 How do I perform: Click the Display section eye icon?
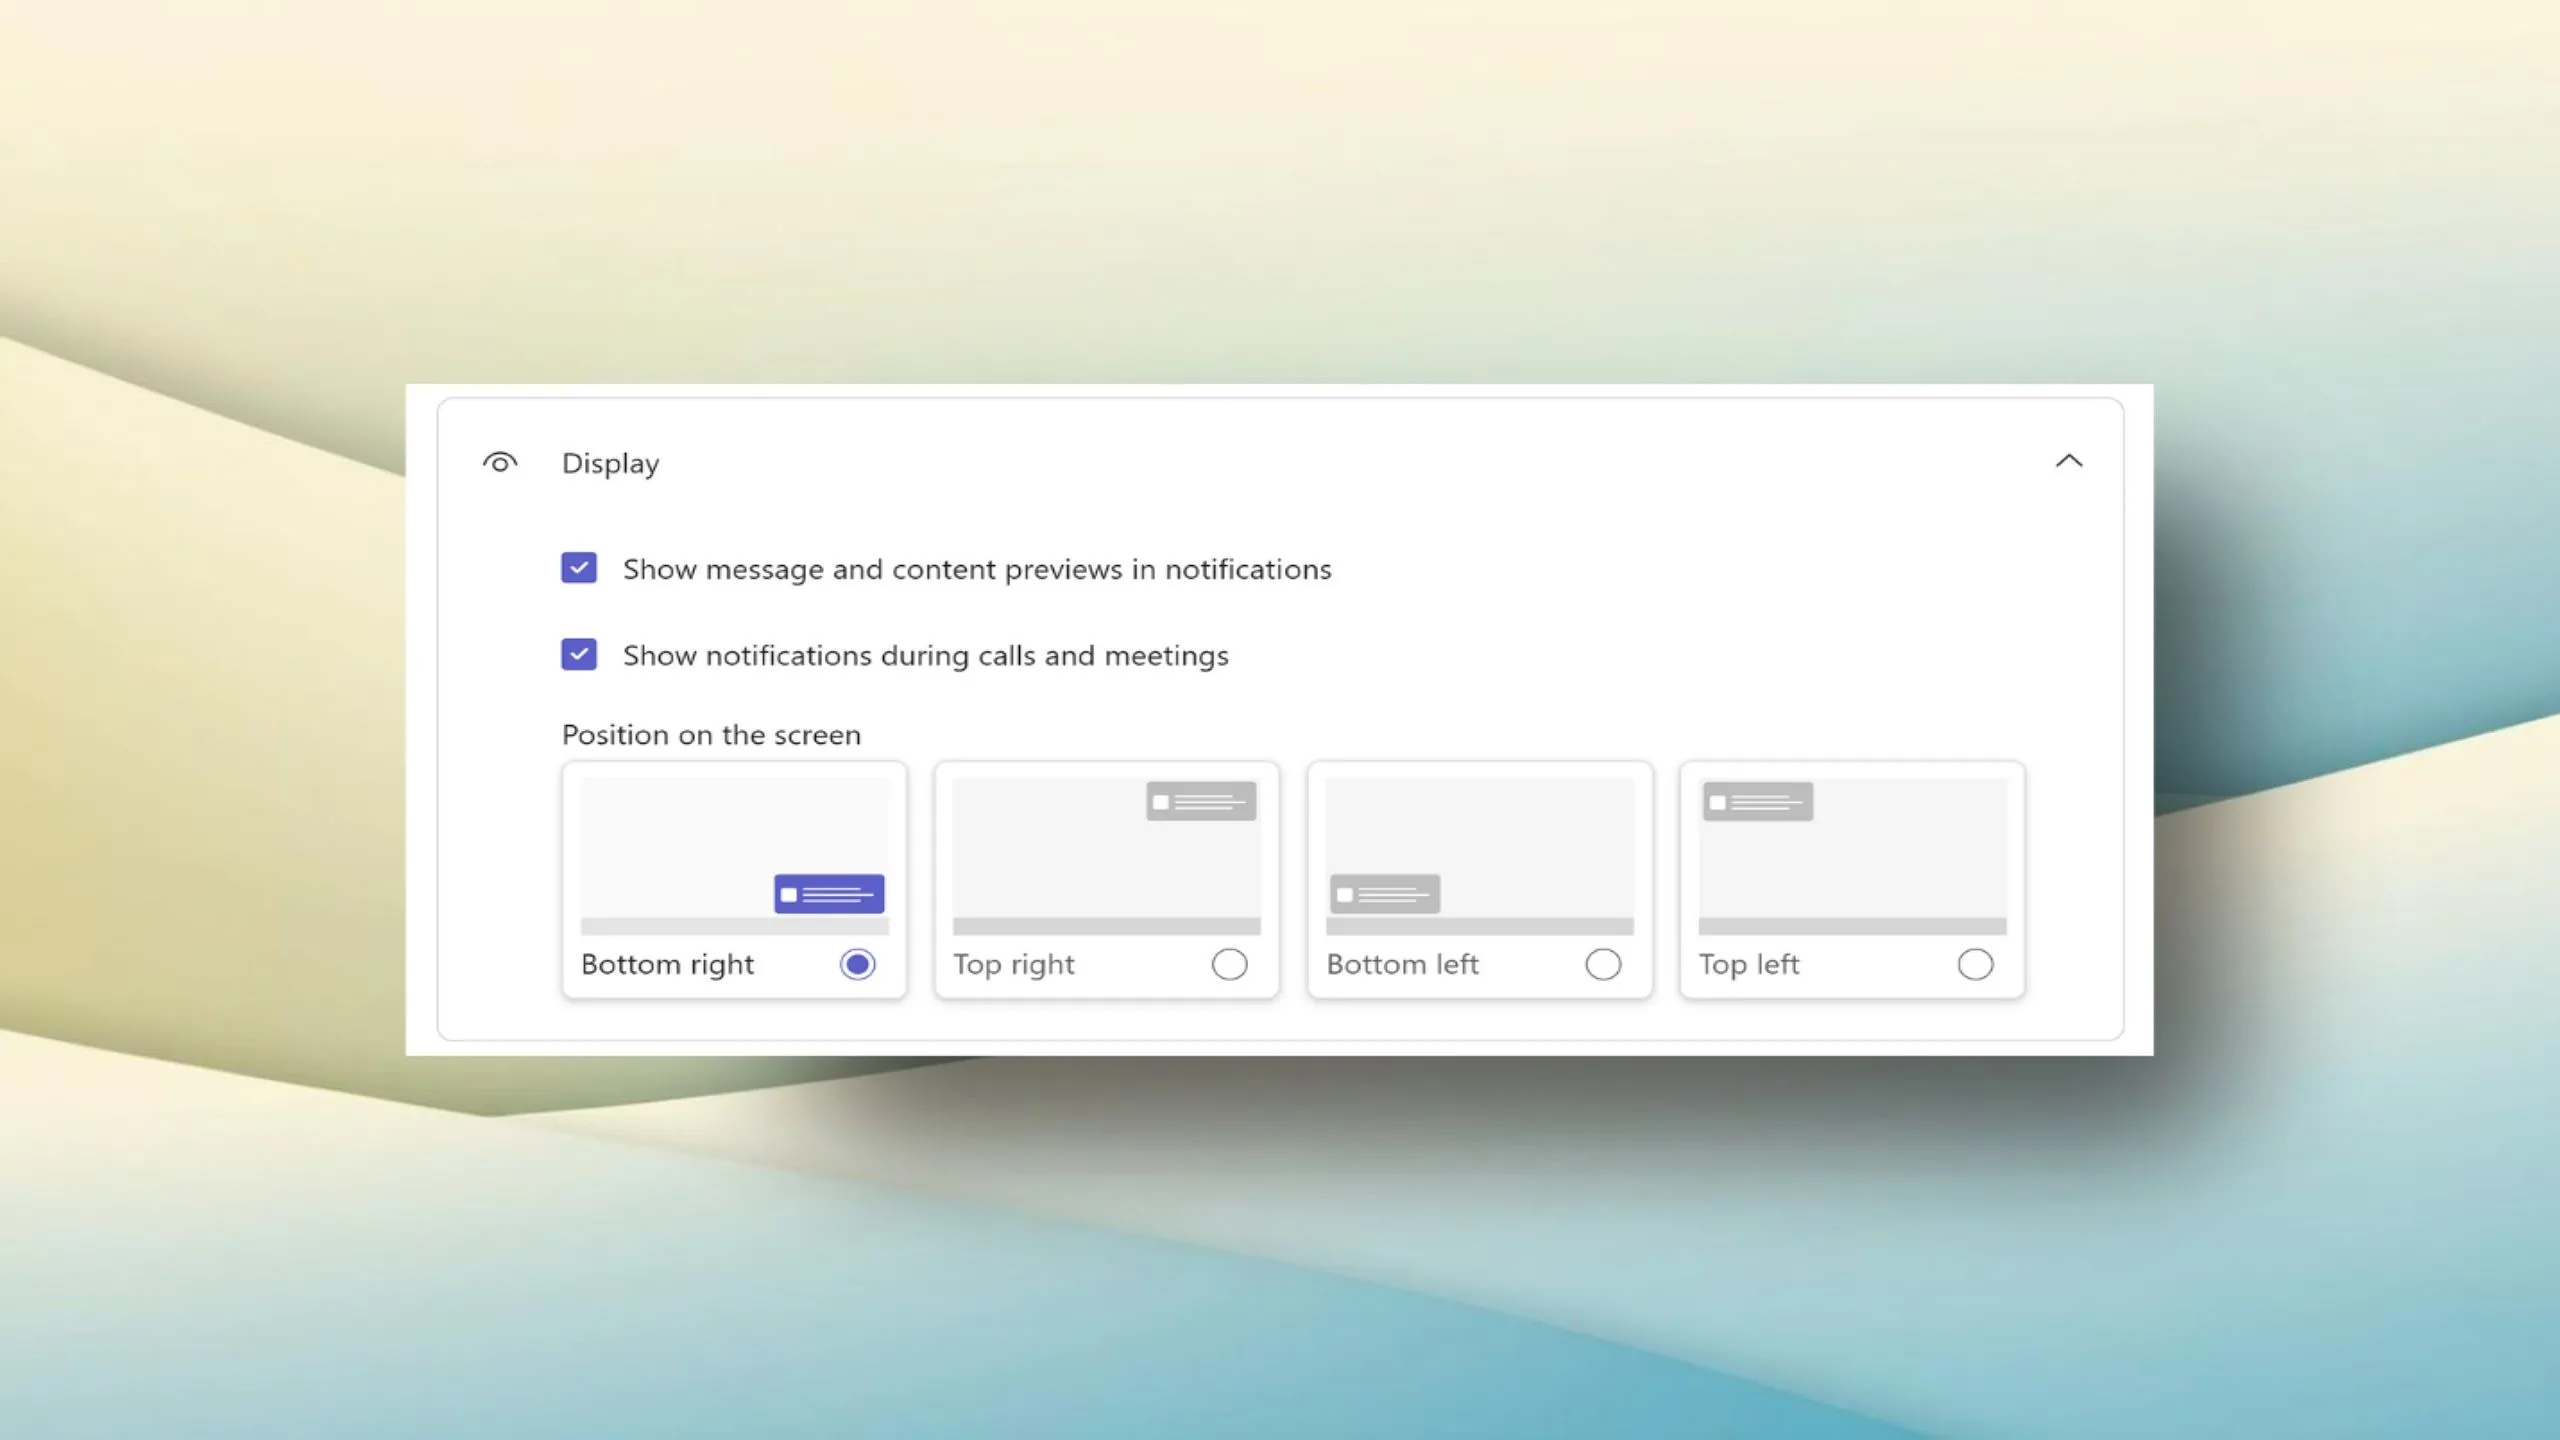tap(499, 462)
